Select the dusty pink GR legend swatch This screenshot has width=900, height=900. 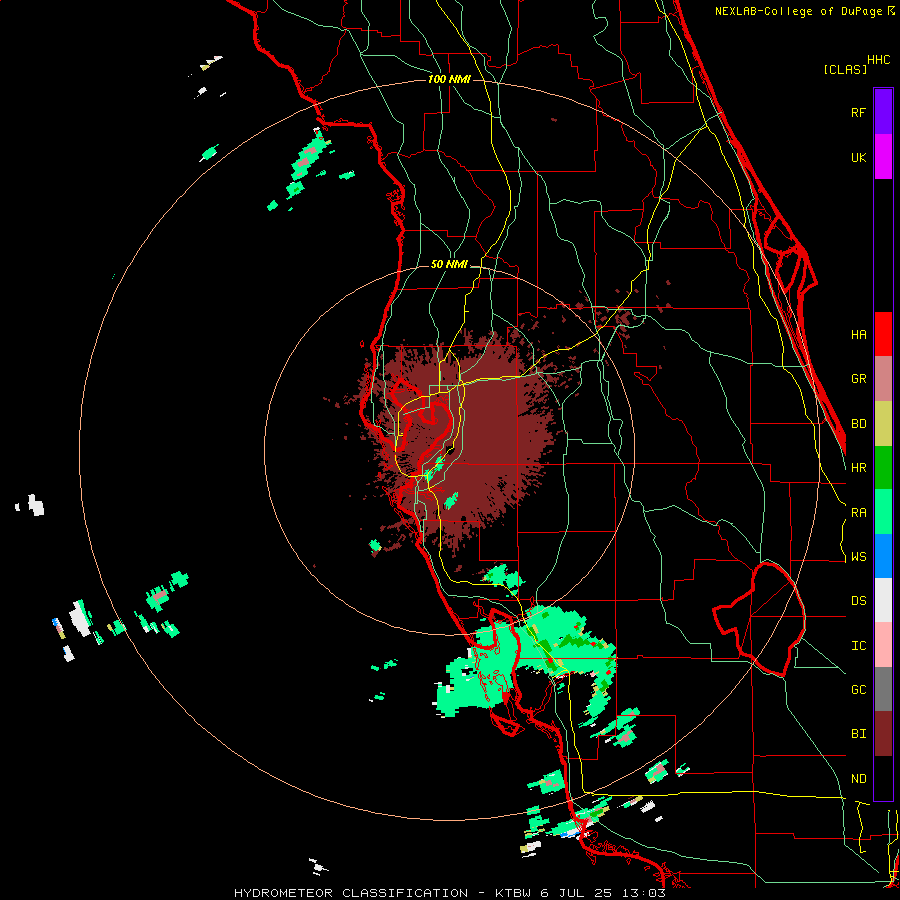point(883,379)
